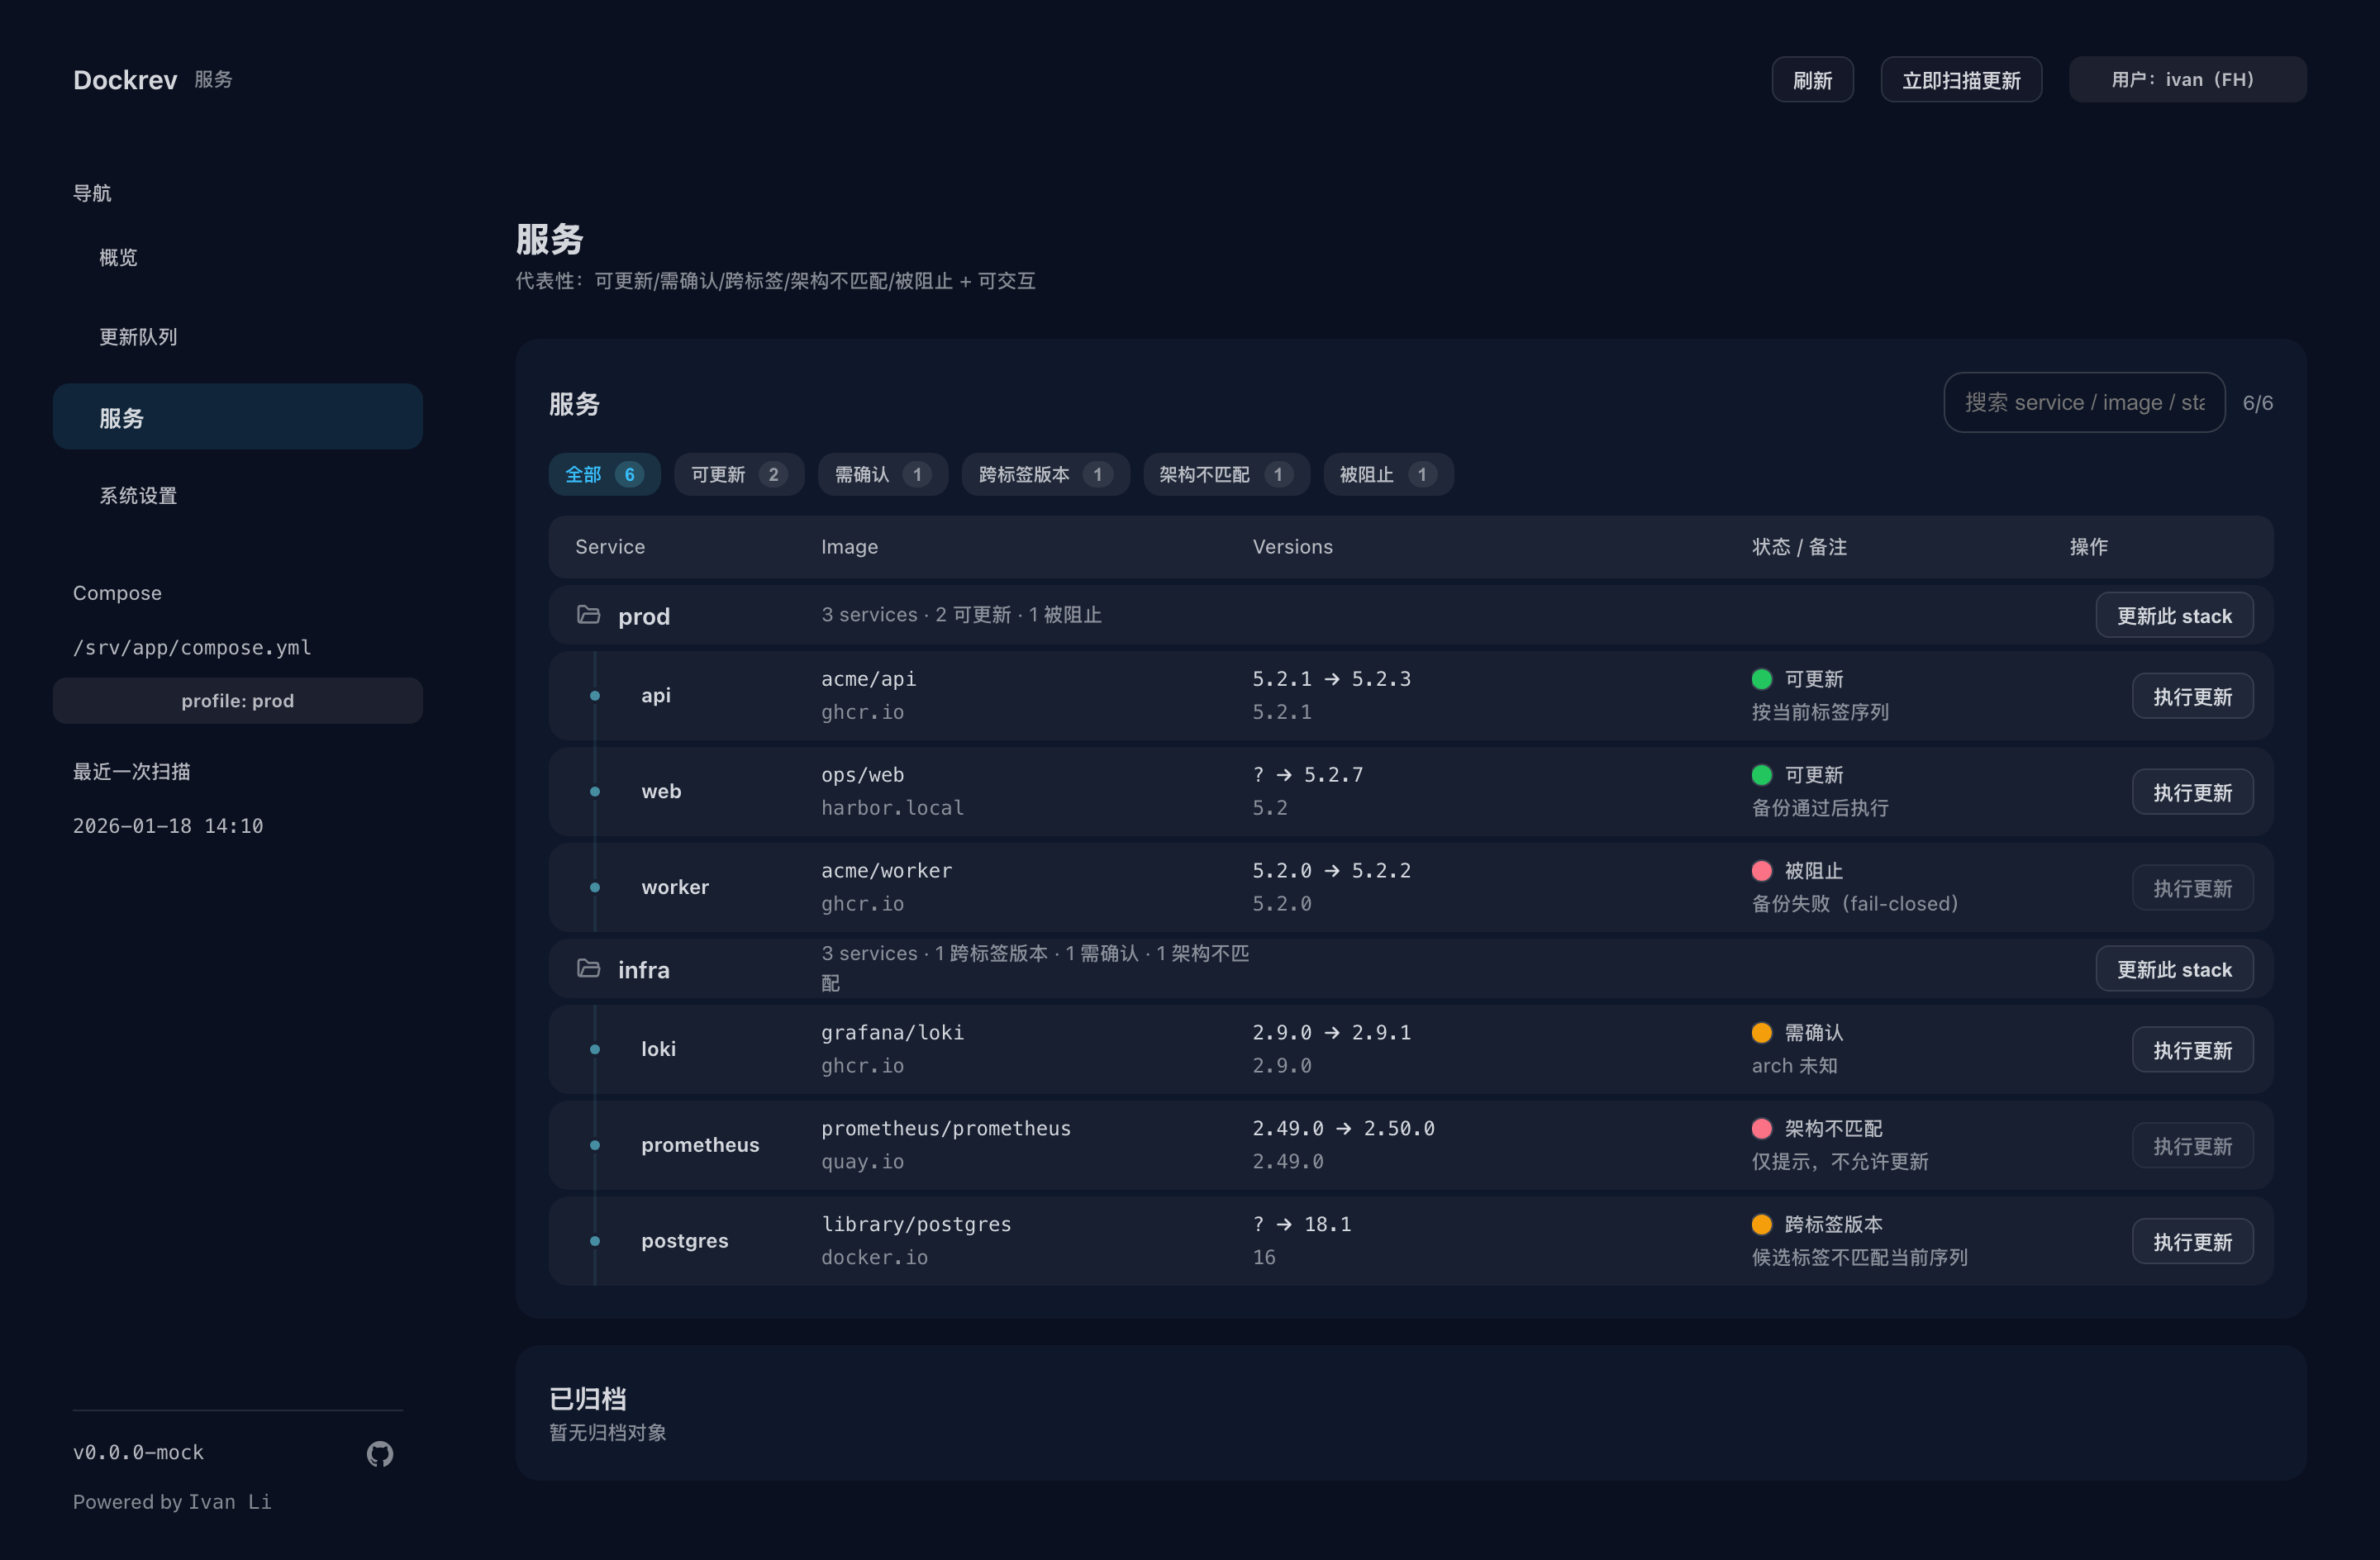Click the infra stack folder icon
Screen dimensions: 2380x1560
click(x=589, y=969)
